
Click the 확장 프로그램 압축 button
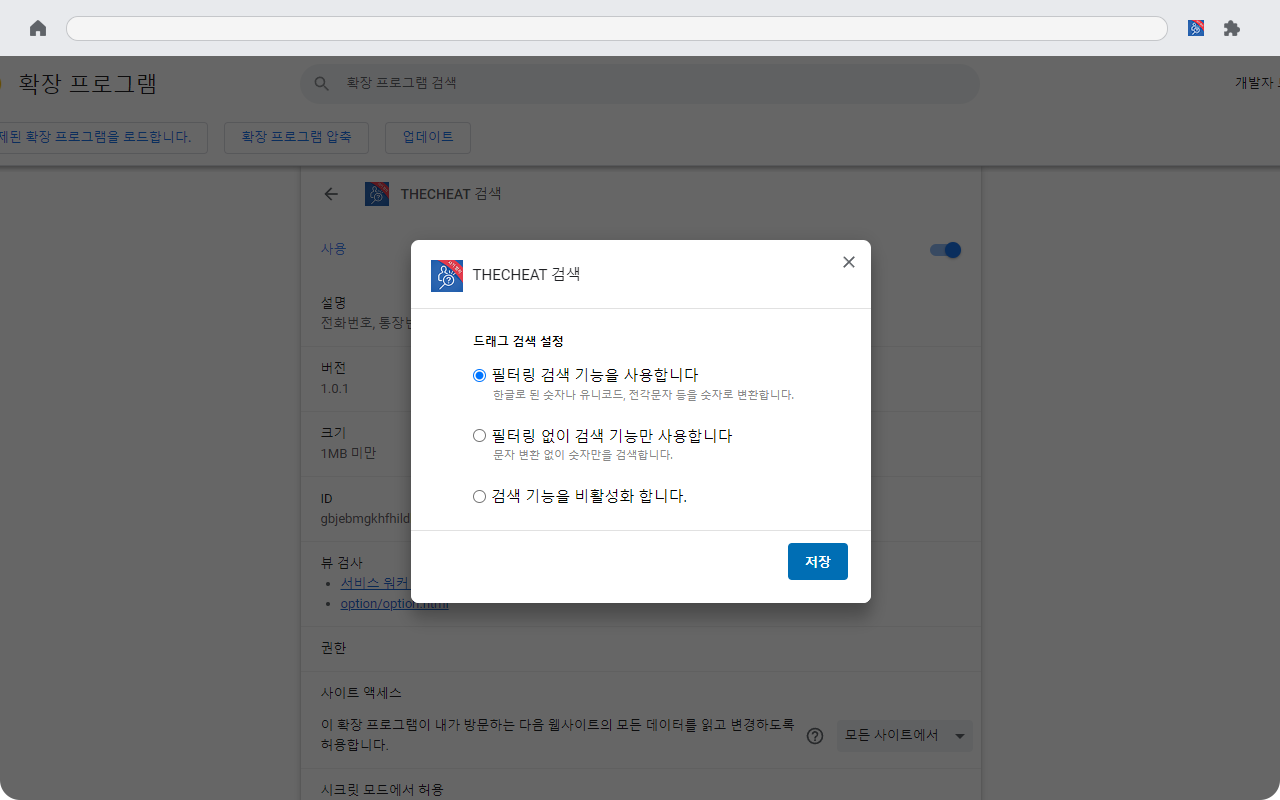tap(296, 138)
